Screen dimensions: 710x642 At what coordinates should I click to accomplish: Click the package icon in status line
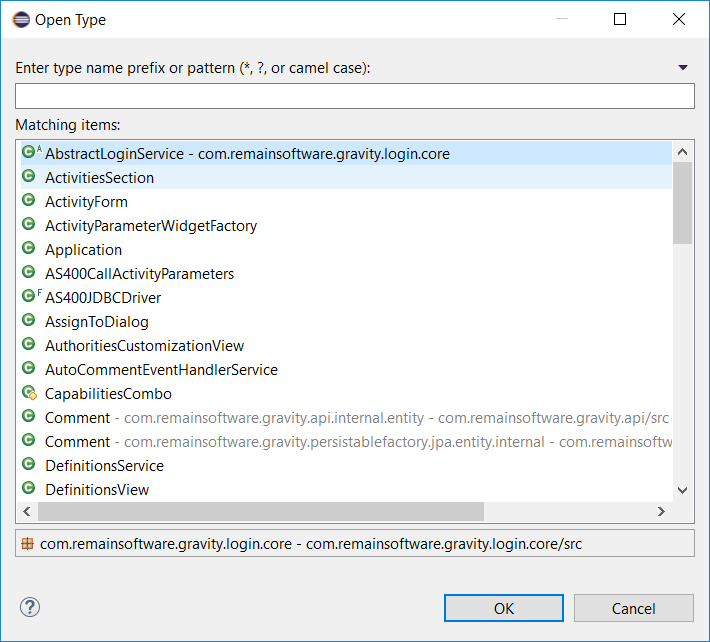point(28,544)
